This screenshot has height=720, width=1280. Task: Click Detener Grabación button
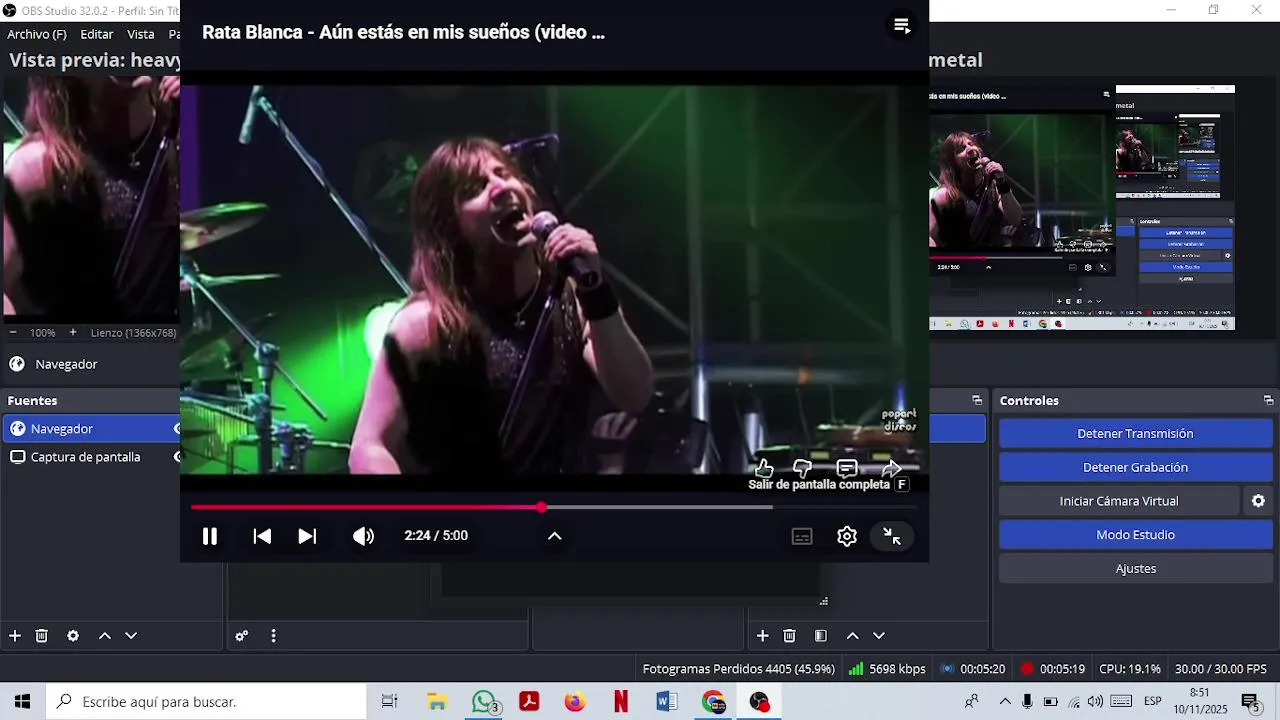click(x=1135, y=467)
